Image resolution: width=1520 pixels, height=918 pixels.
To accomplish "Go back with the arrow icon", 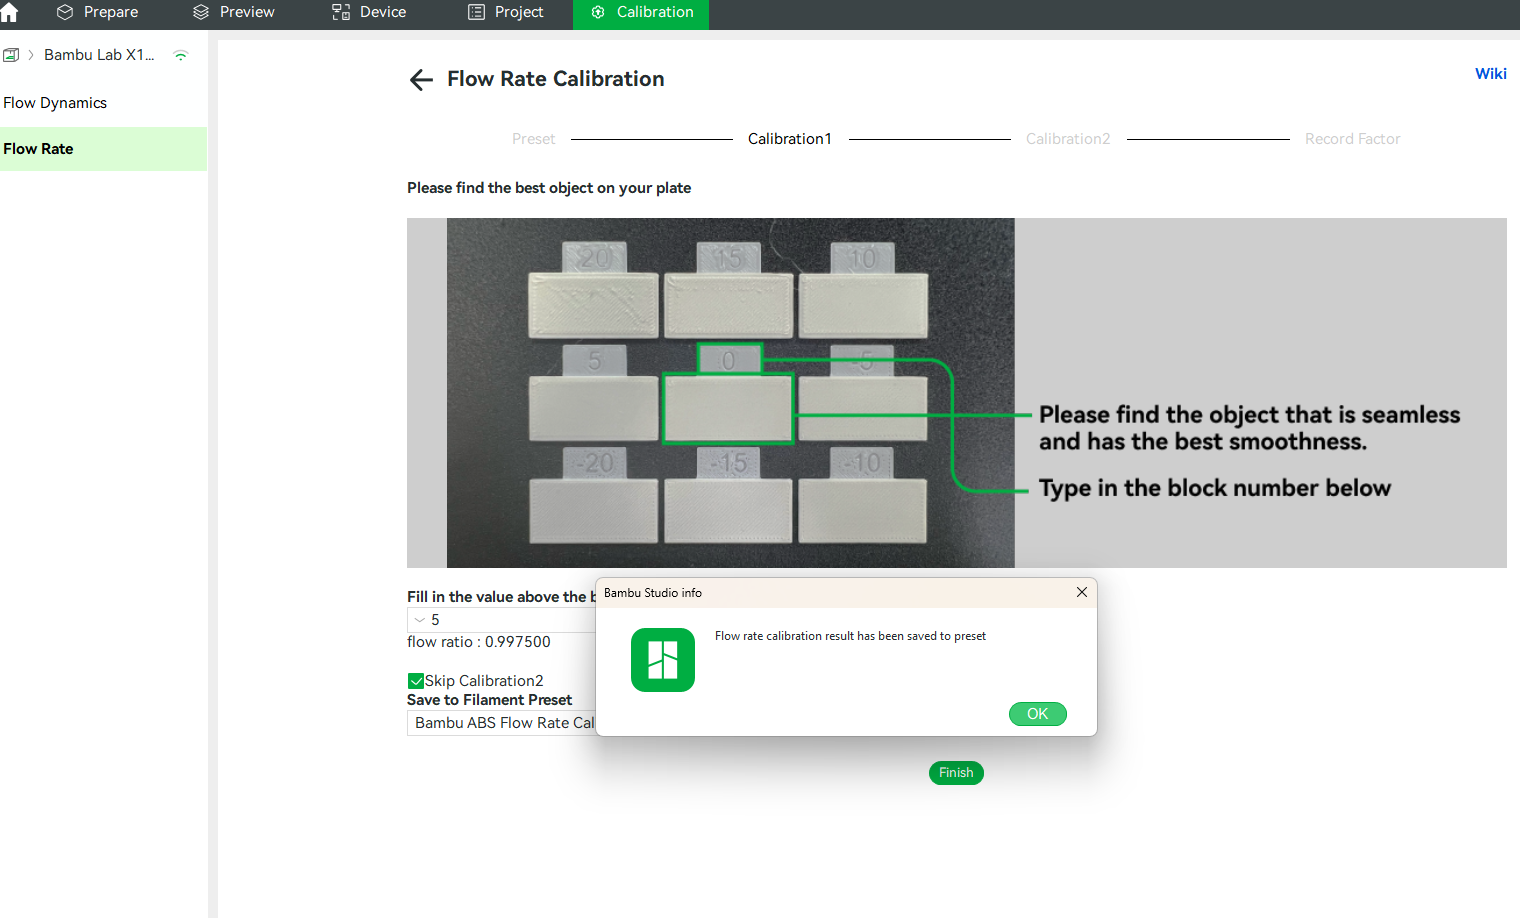I will pos(421,80).
